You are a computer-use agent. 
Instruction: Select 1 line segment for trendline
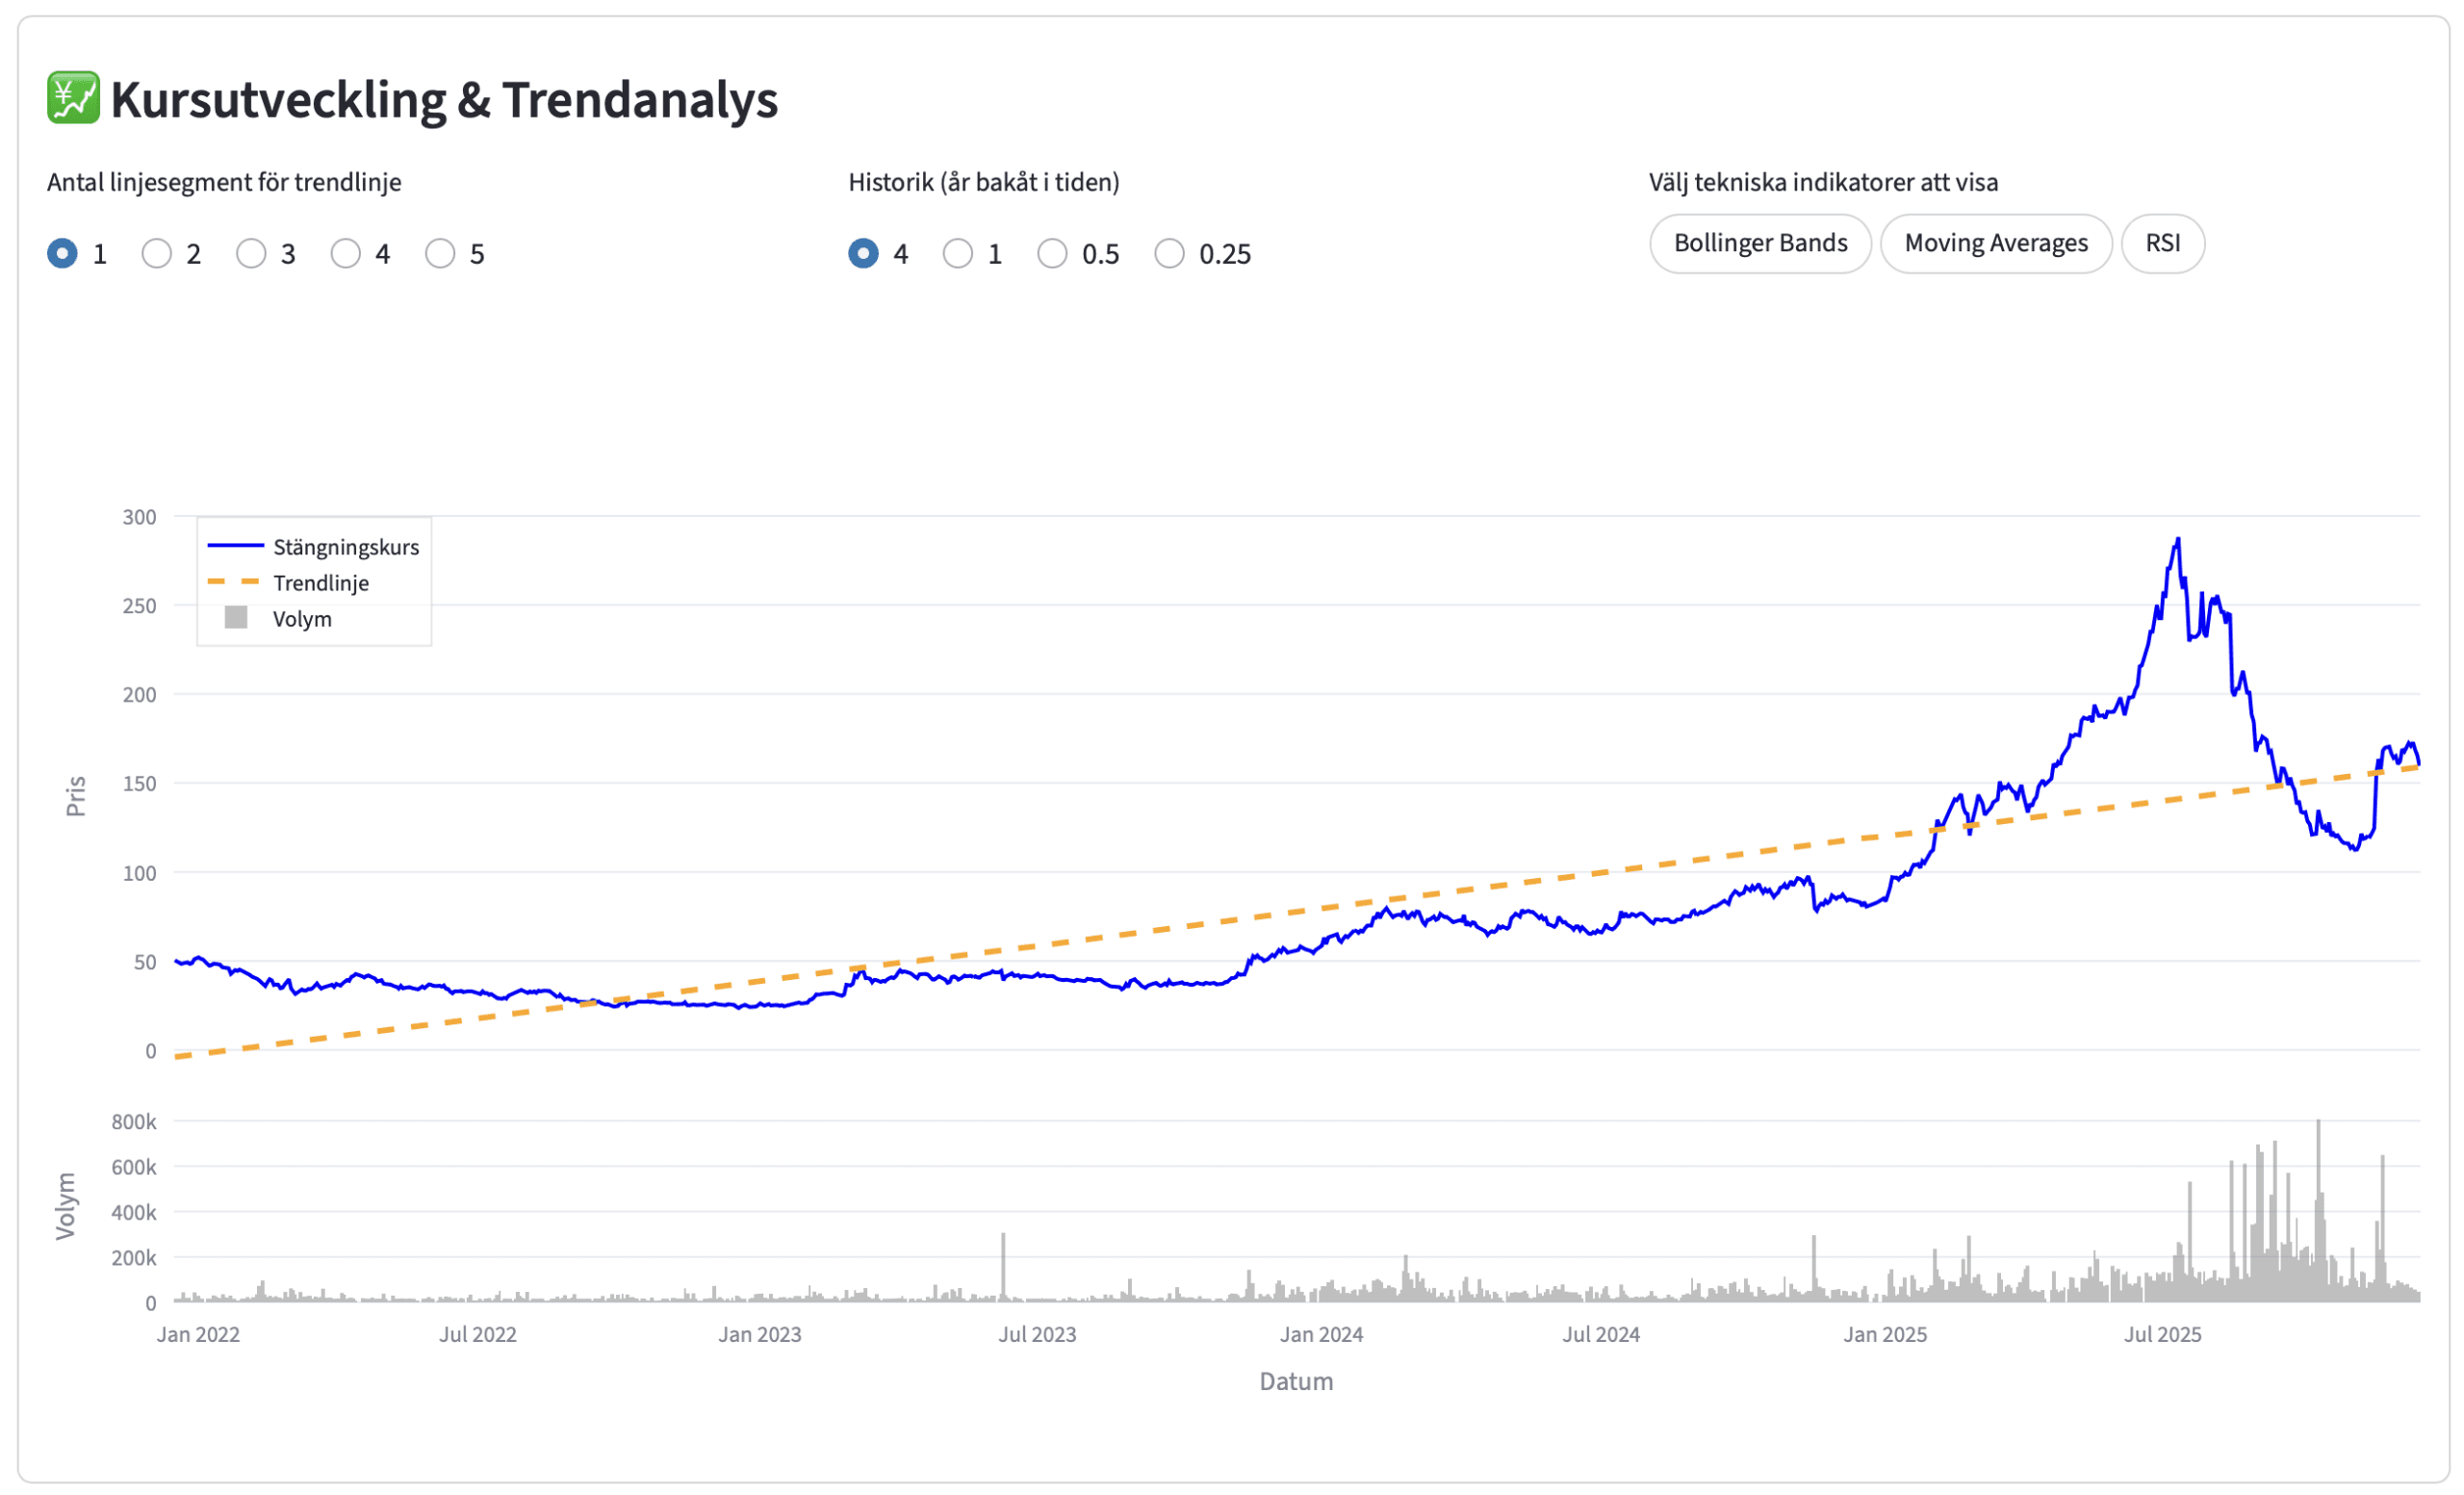(x=62, y=254)
